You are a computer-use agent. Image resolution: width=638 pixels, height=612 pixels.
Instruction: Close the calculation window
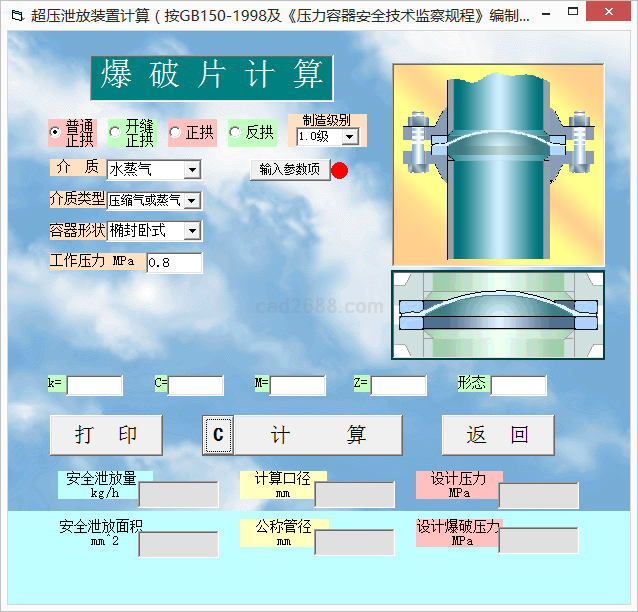[614, 16]
